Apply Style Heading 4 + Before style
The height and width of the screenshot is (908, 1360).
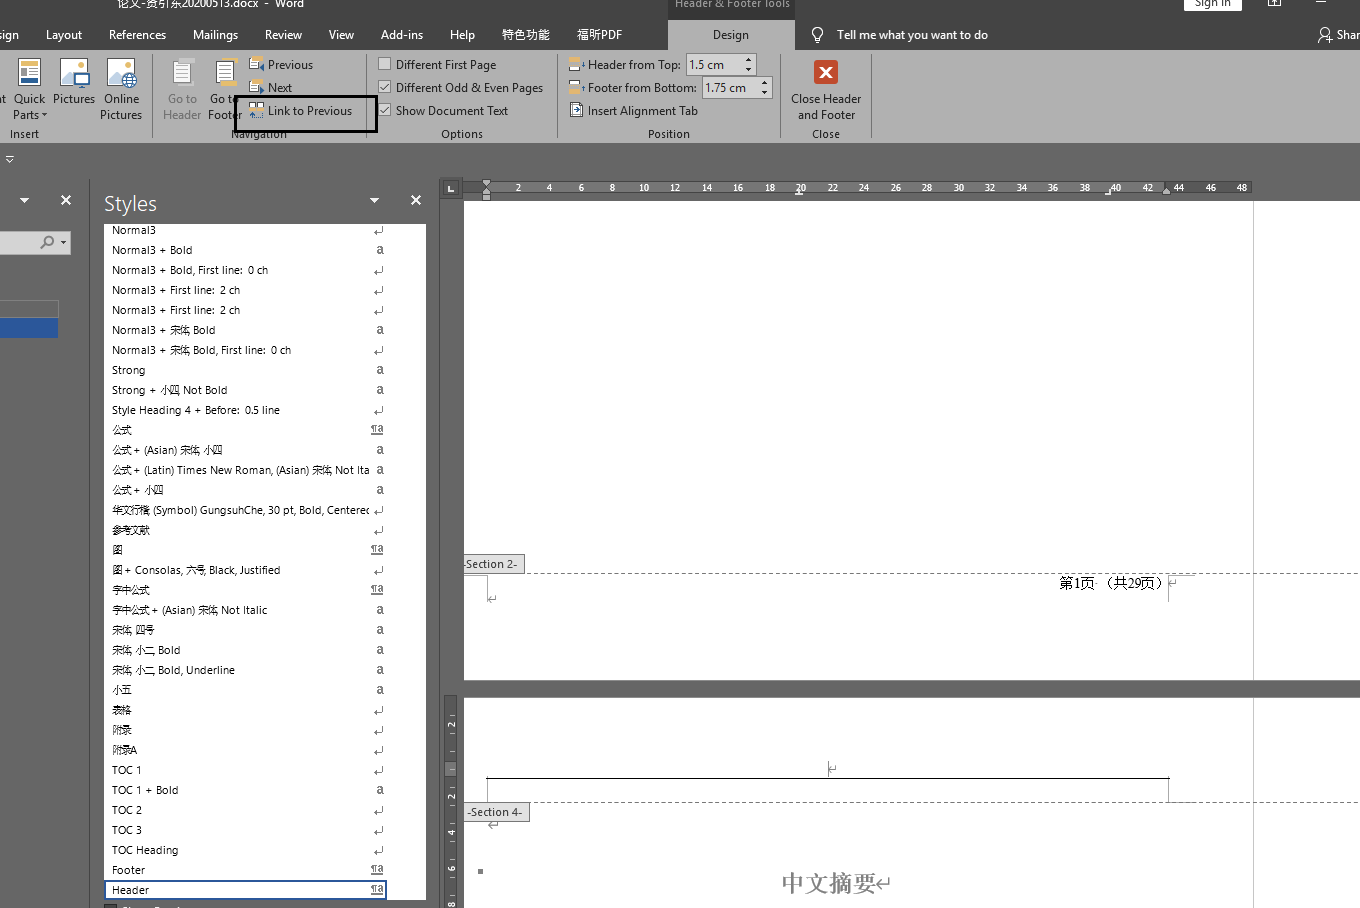tap(245, 410)
